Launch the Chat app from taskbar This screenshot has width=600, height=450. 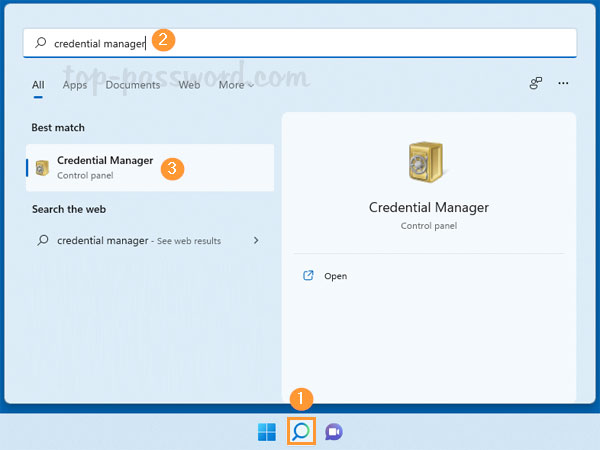(x=334, y=431)
